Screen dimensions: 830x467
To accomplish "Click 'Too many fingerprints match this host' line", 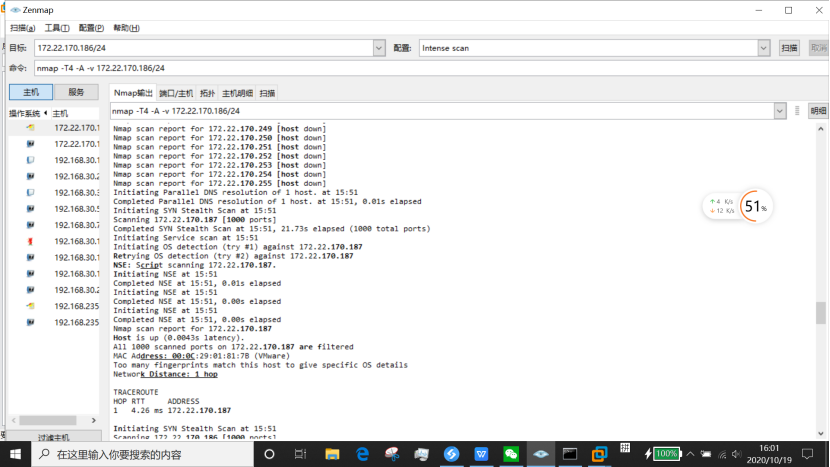I will [x=260, y=365].
